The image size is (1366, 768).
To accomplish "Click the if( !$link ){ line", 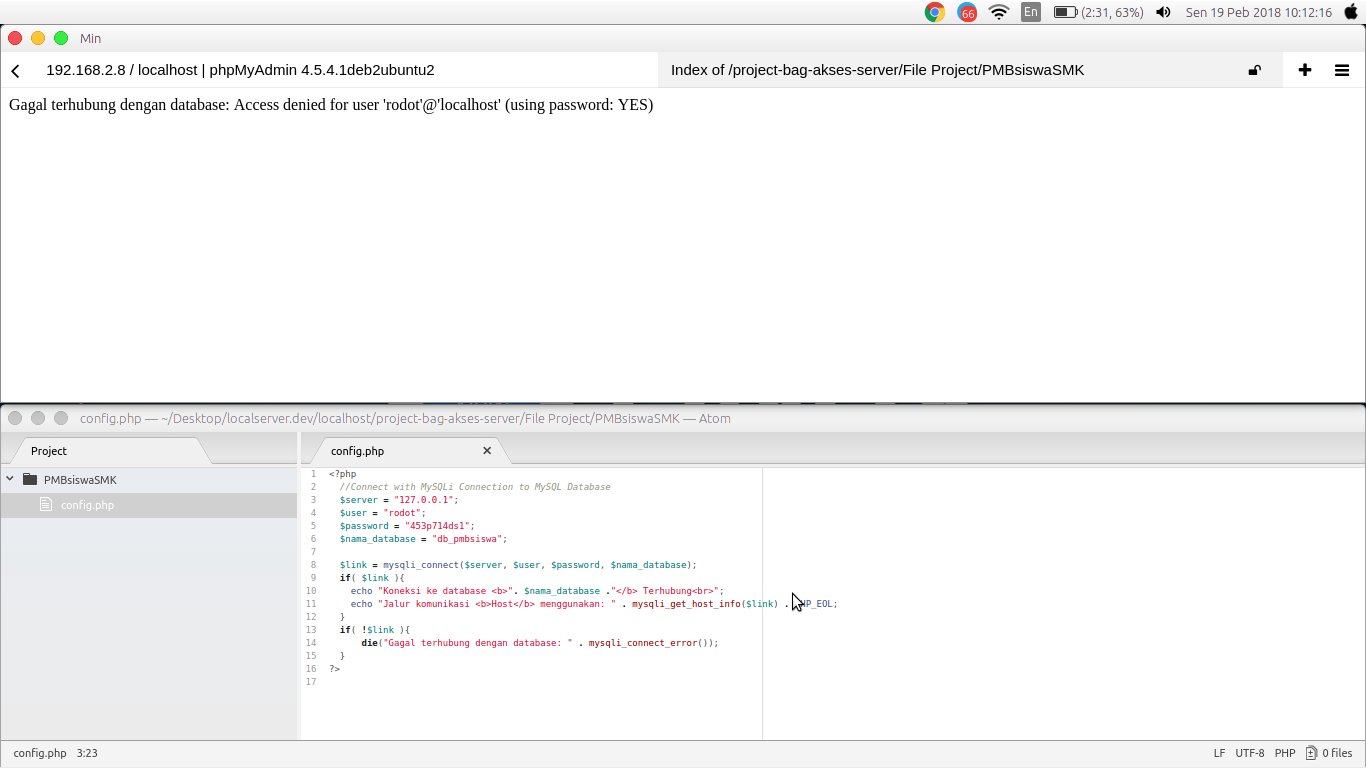I will [x=375, y=630].
